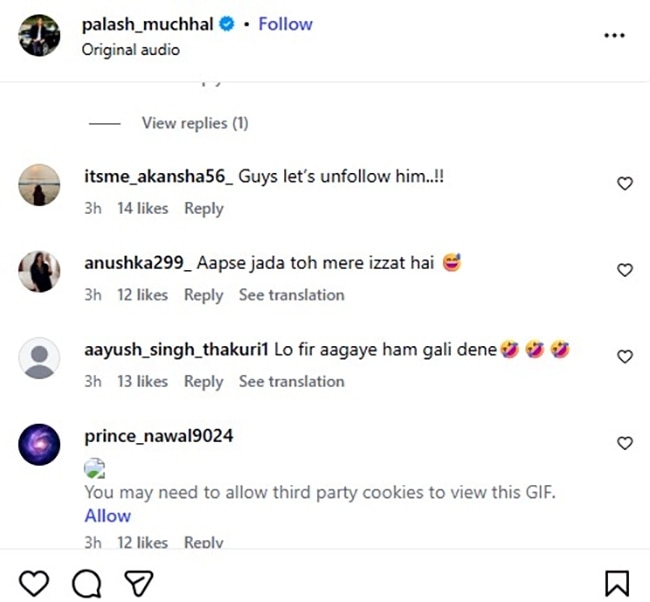See translation of anushka299_ comment

tap(291, 295)
